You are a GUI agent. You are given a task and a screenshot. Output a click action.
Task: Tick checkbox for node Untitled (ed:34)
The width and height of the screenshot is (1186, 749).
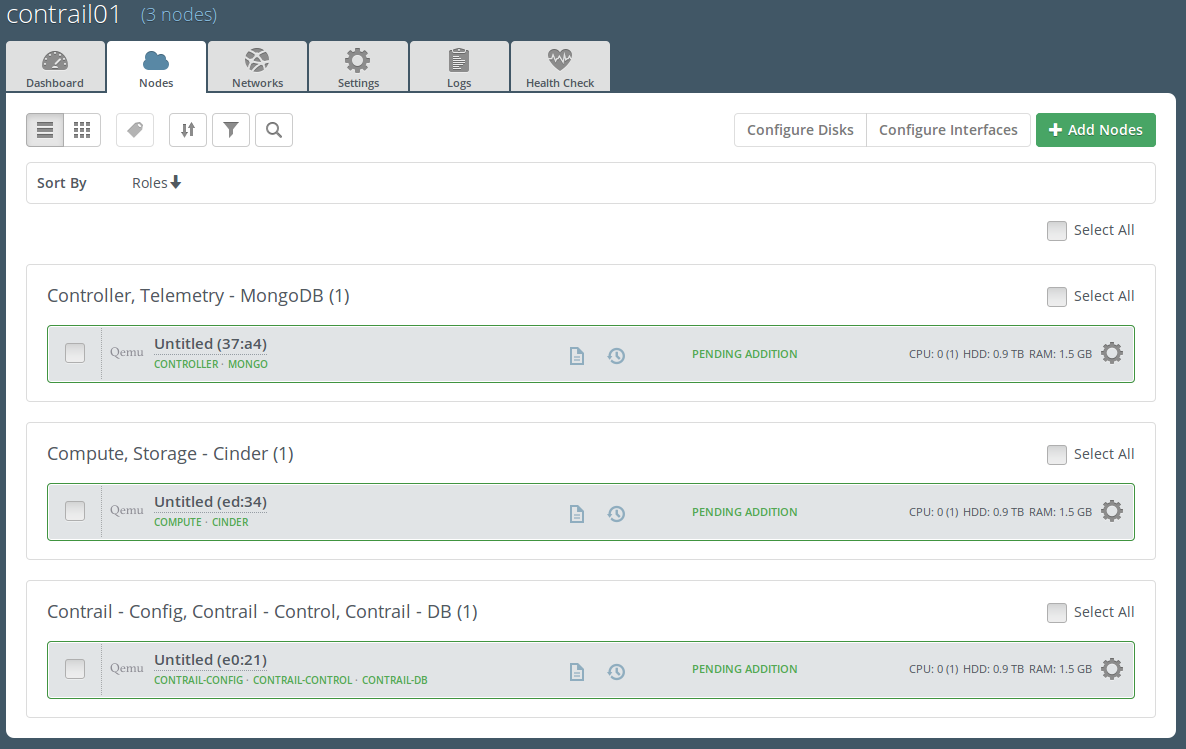[75, 511]
